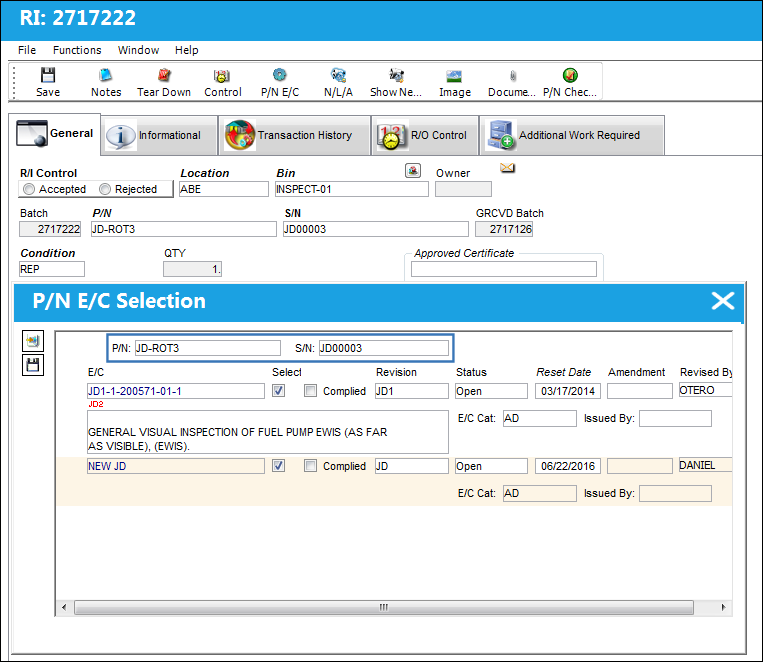
Task: Open the Notes toolbar icon
Action: [x=106, y=75]
